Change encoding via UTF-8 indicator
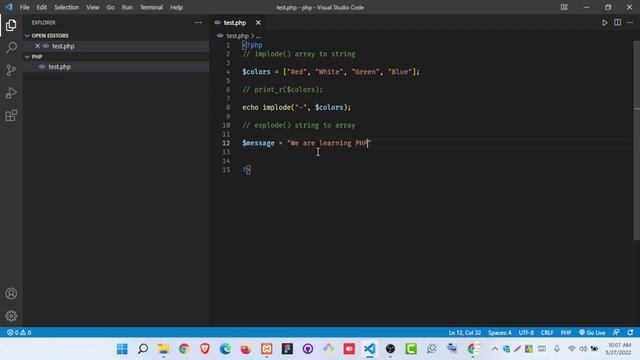Screen dimensions: 640x360 (x=526, y=333)
